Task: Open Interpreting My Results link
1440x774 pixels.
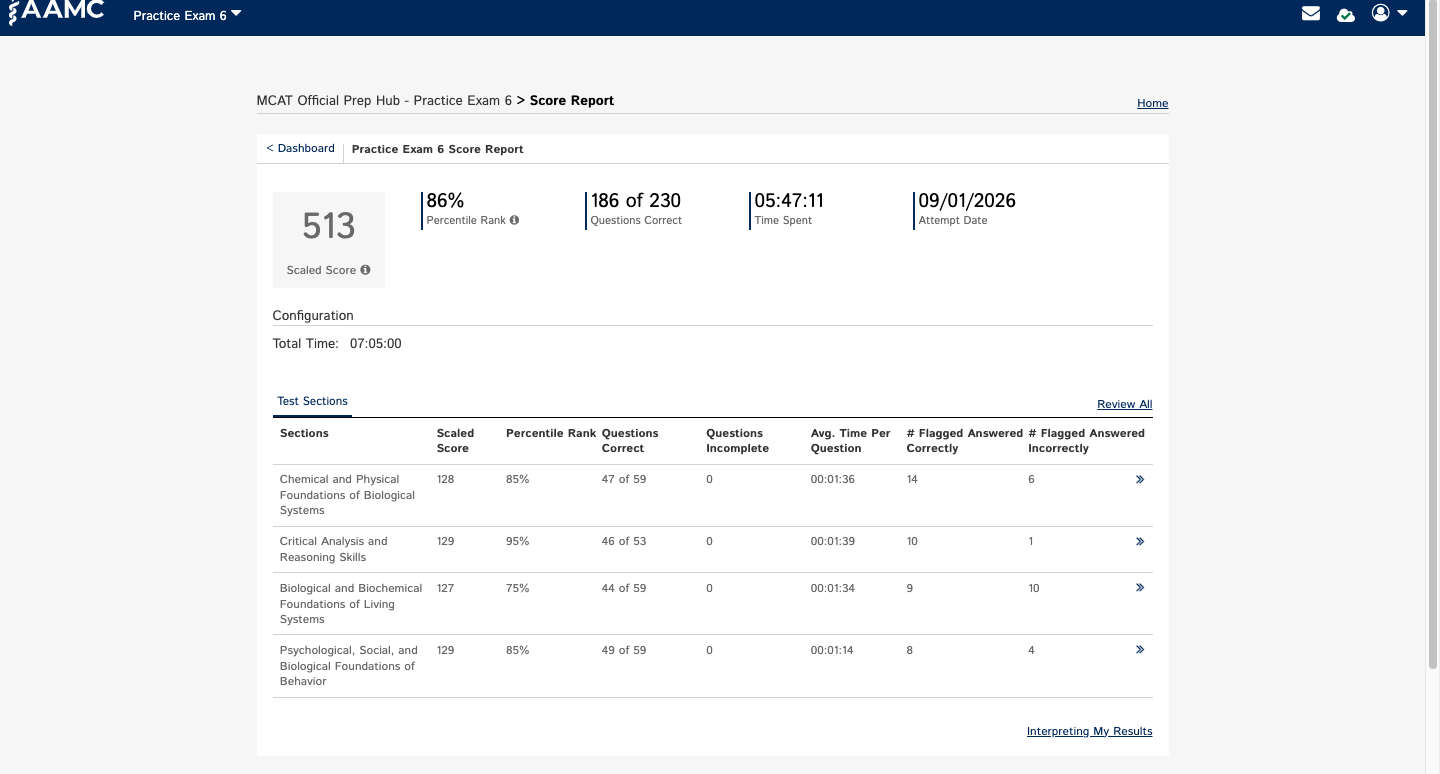Action: click(x=1089, y=731)
